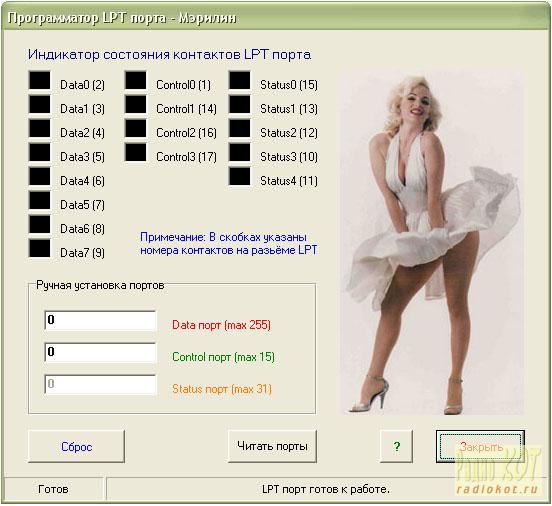Toggle the Data7 (9) indicator square
The width and height of the screenshot is (552, 506).
40,248
